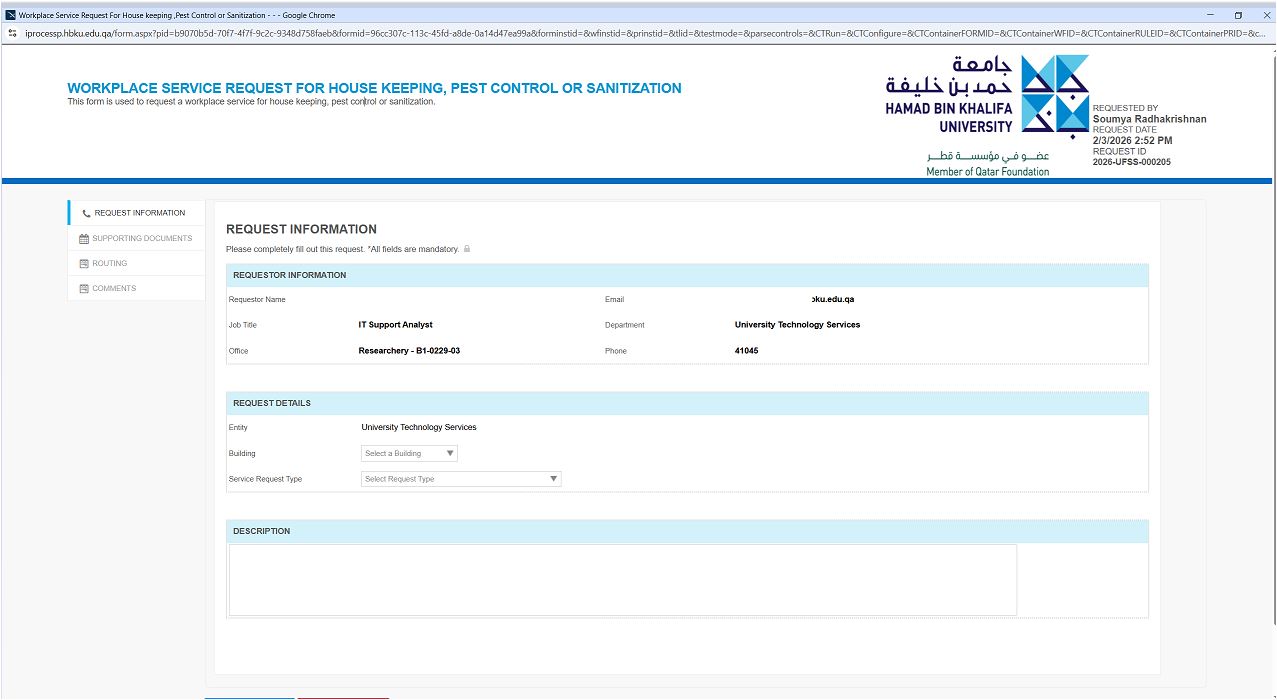The height and width of the screenshot is (700, 1277).
Task: Click the phone icon beside Request Information
Action: pos(86,213)
